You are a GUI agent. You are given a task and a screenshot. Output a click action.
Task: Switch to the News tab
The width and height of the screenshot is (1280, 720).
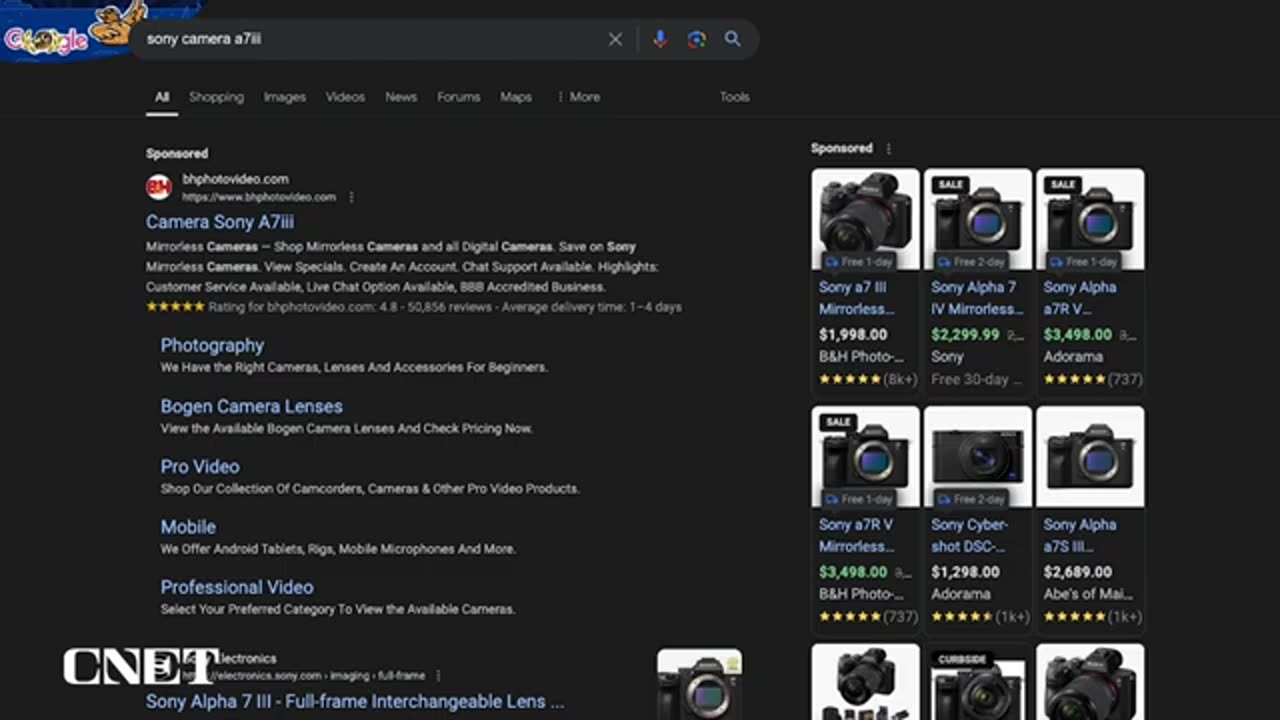[401, 97]
